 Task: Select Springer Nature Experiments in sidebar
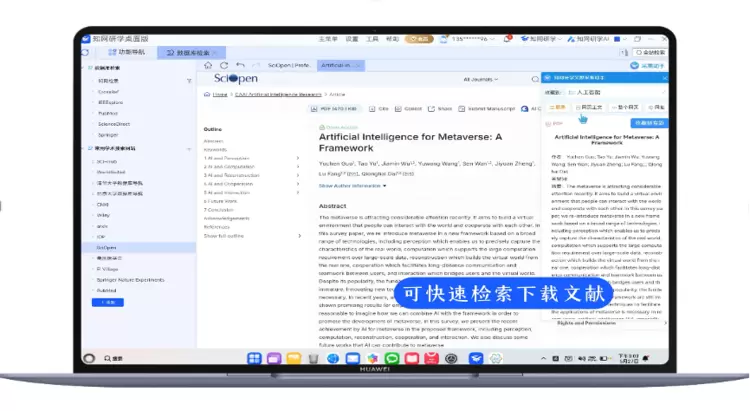(x=130, y=281)
